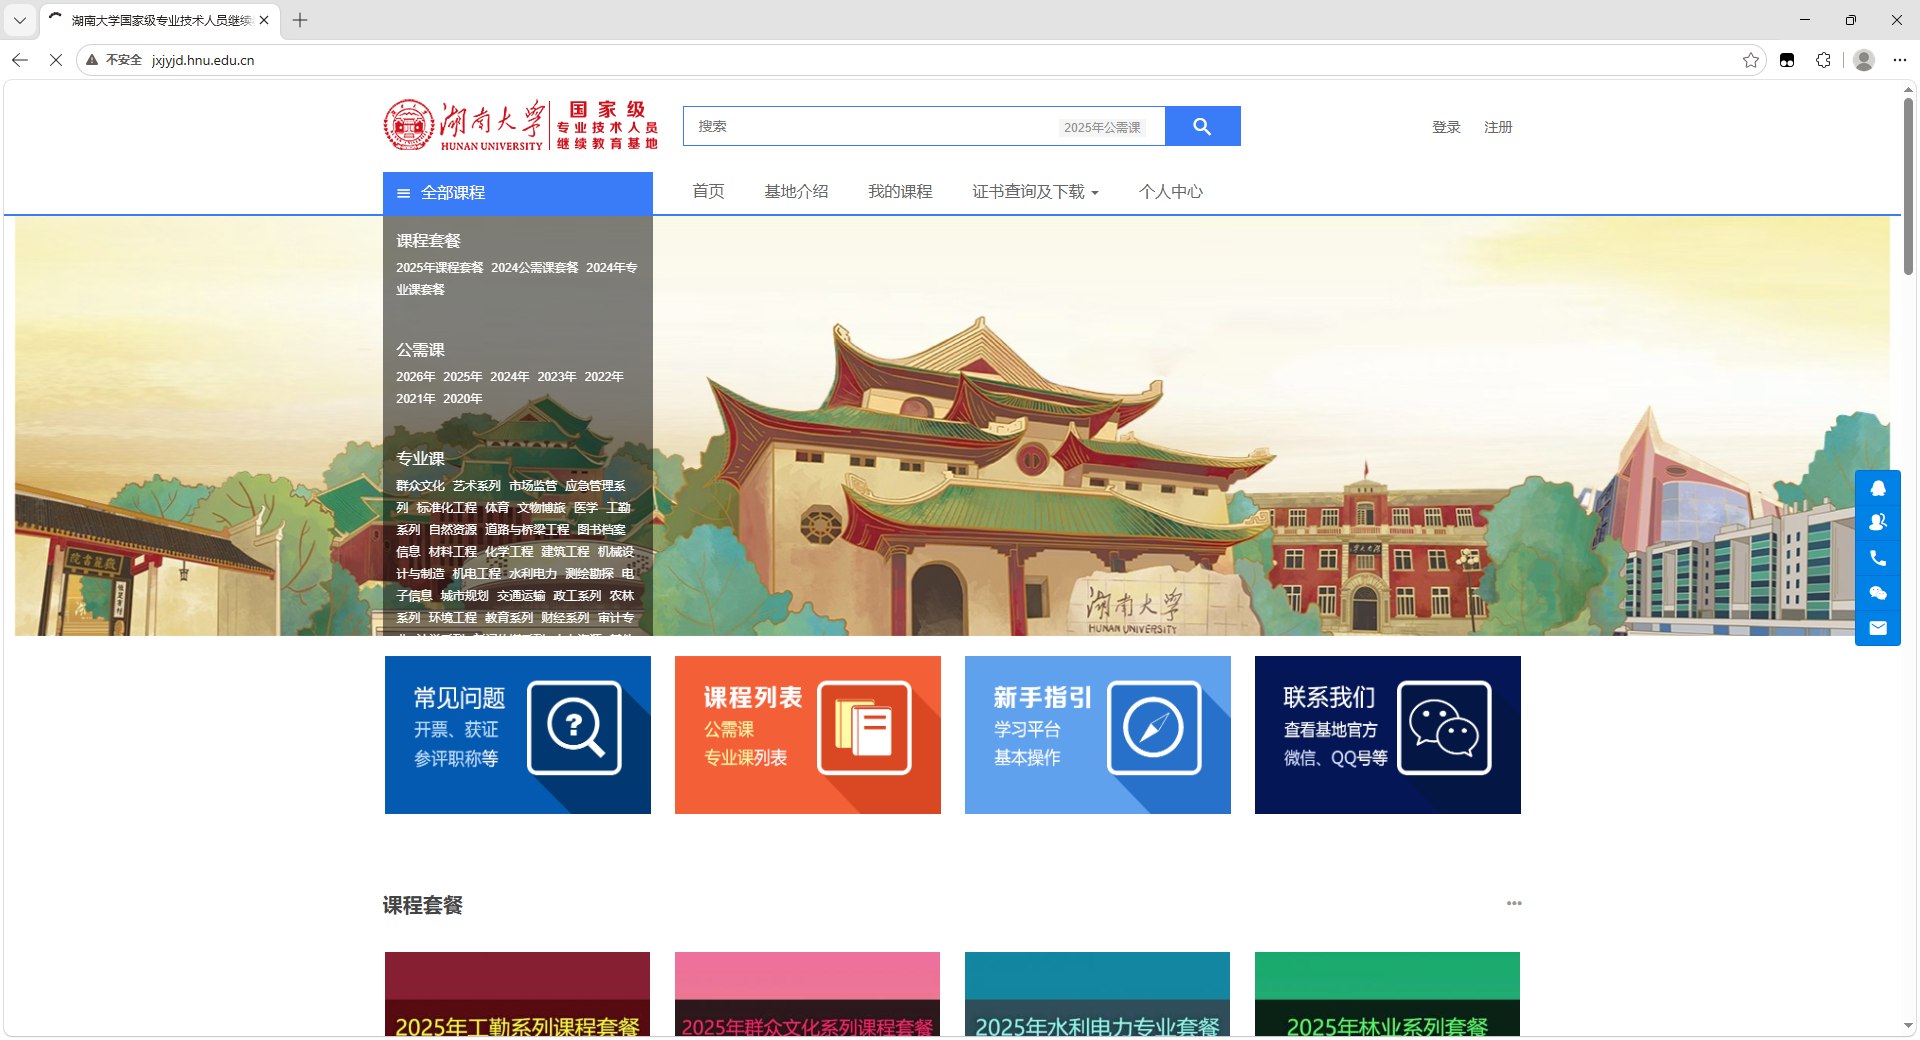Open the customer service person icon in floating sidebar
1920x1040 pixels.
[x=1878, y=522]
